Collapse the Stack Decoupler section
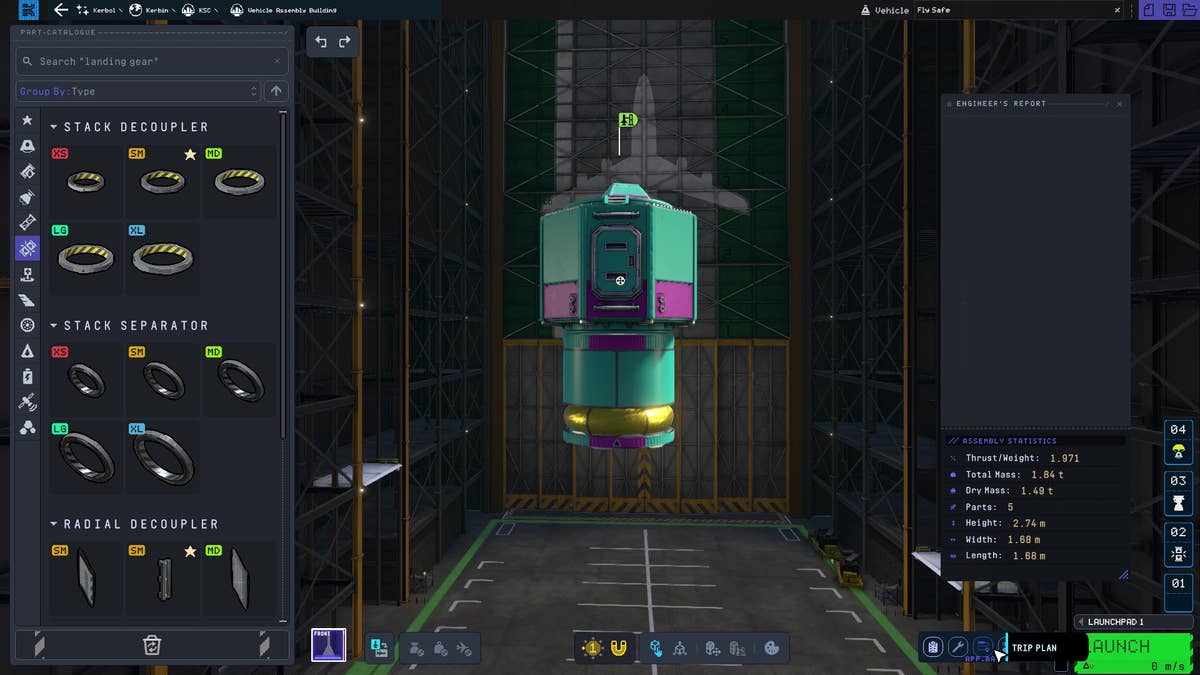 [54, 127]
